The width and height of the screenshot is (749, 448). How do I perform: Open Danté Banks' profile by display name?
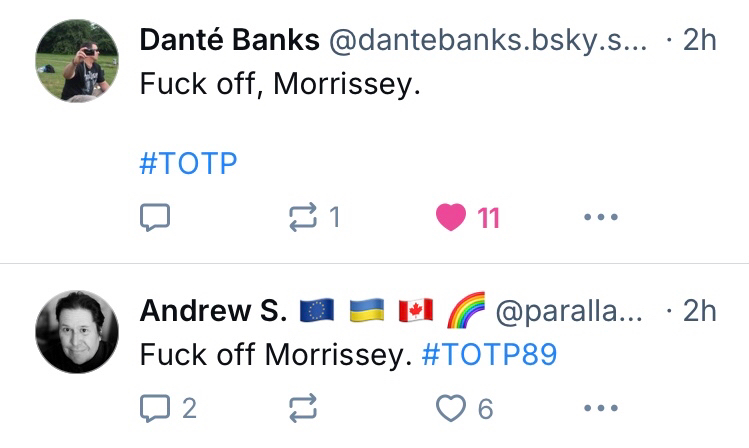click(x=230, y=39)
